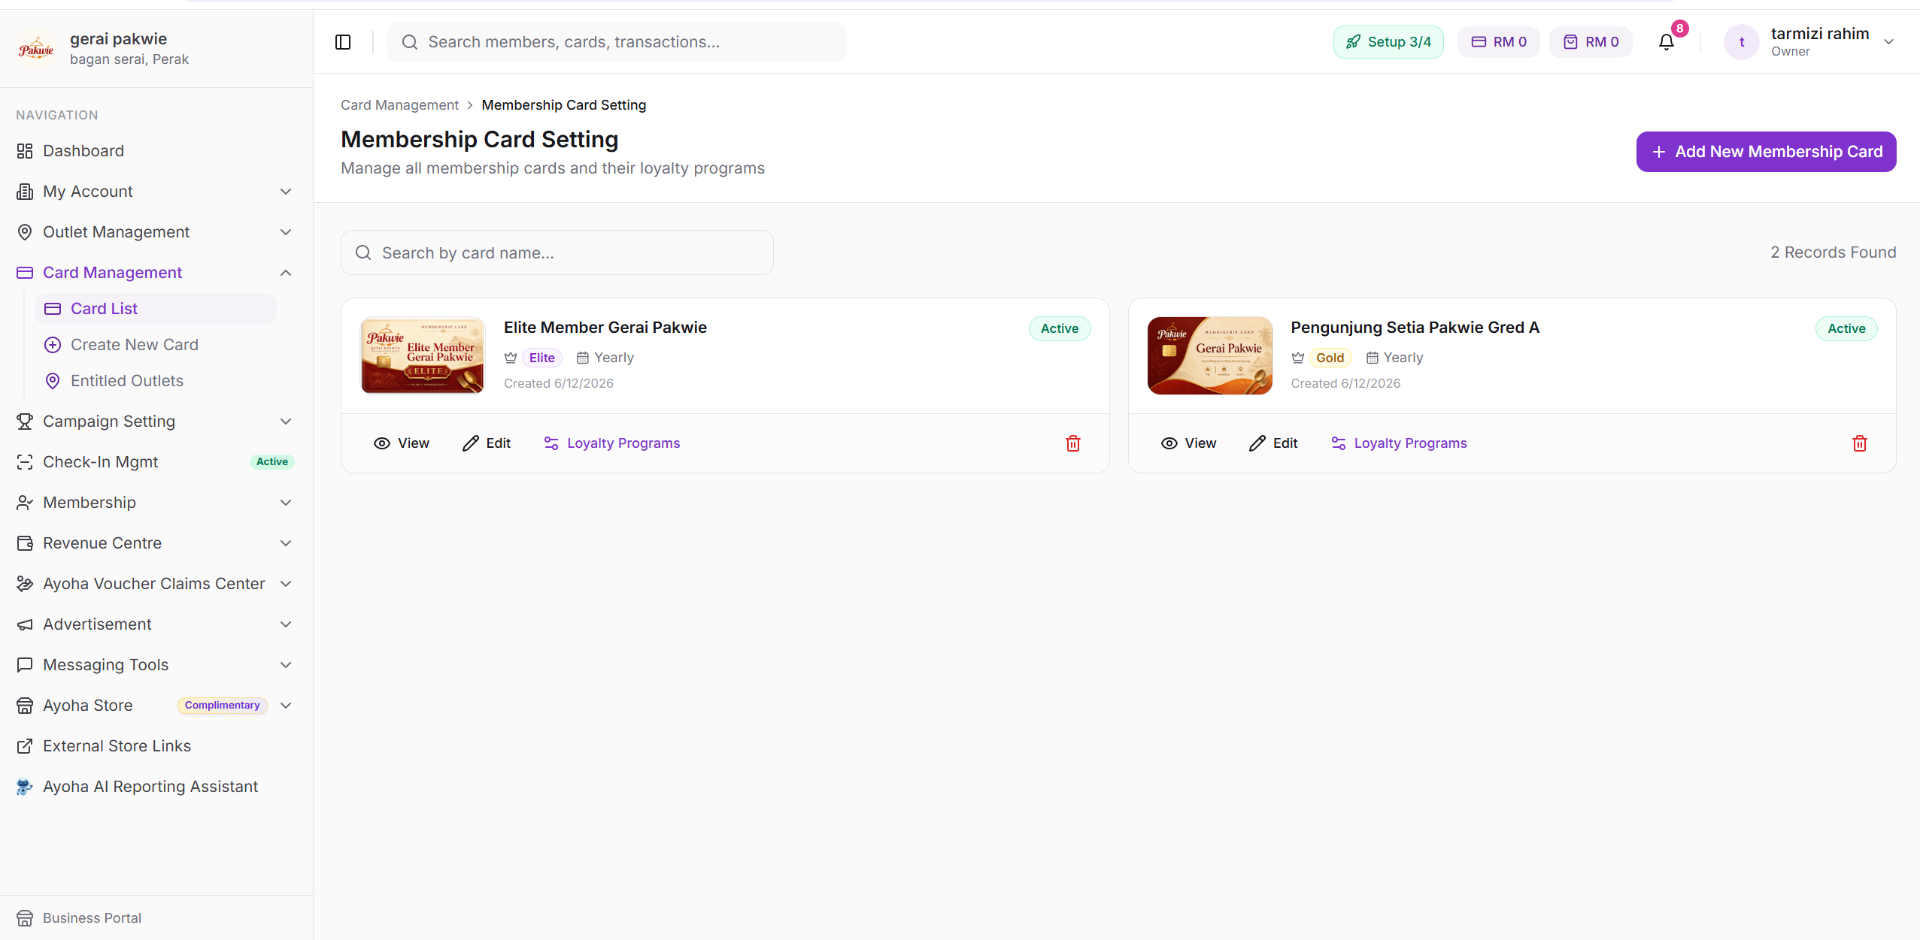Click the My Account building icon
Screen dimensions: 1920x940
click(x=25, y=192)
